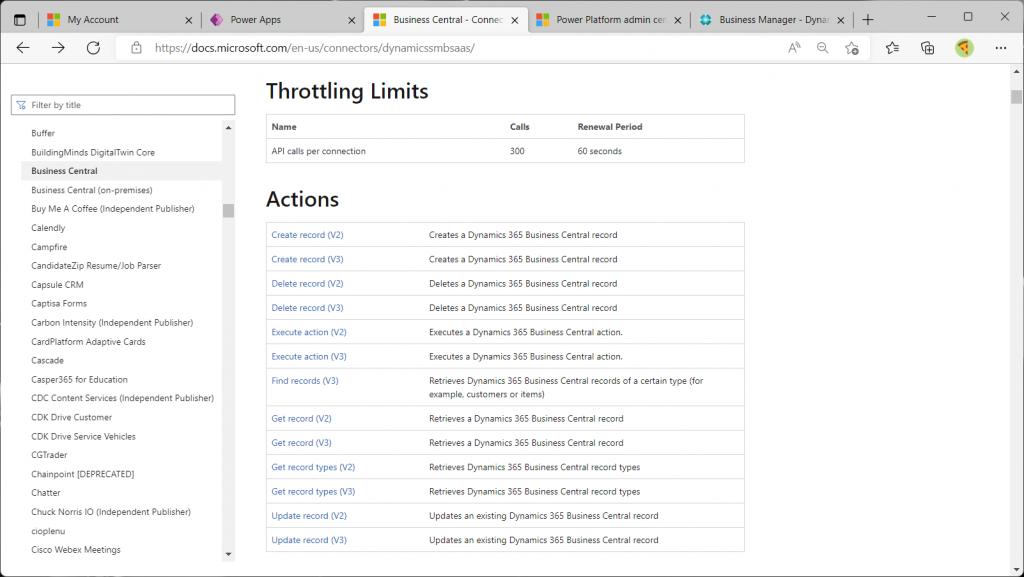
Task: Open Find records (V3) link
Action: [305, 381]
